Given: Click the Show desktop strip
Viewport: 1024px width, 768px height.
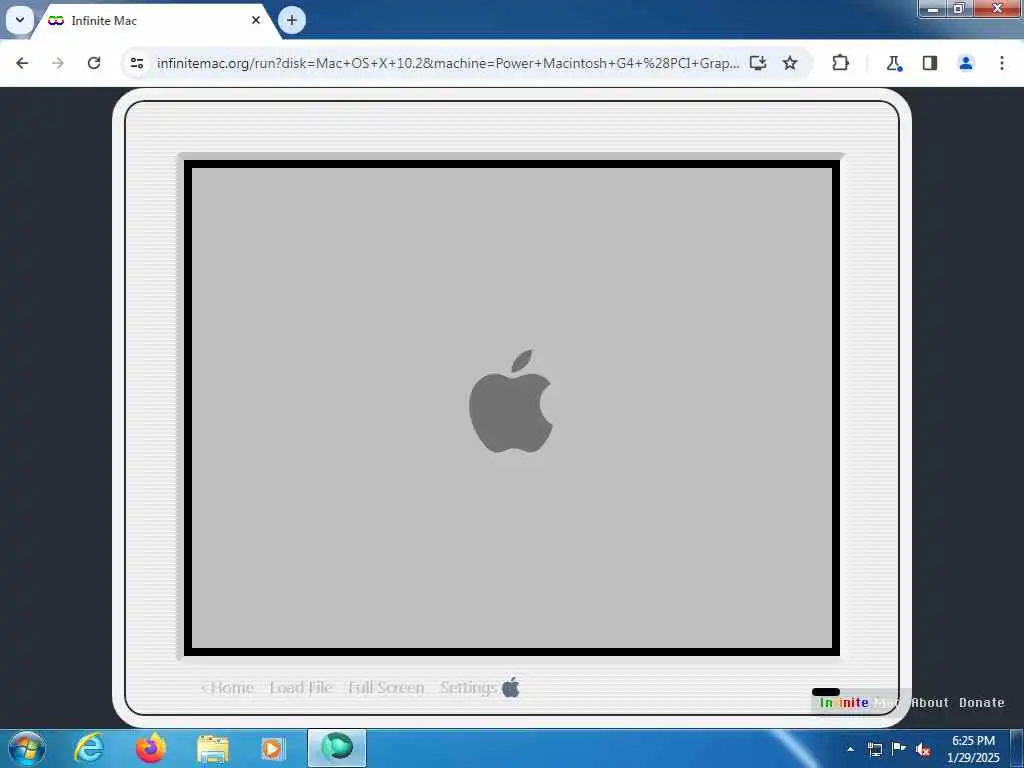Looking at the screenshot, I should pyautogui.click(x=1017, y=748).
